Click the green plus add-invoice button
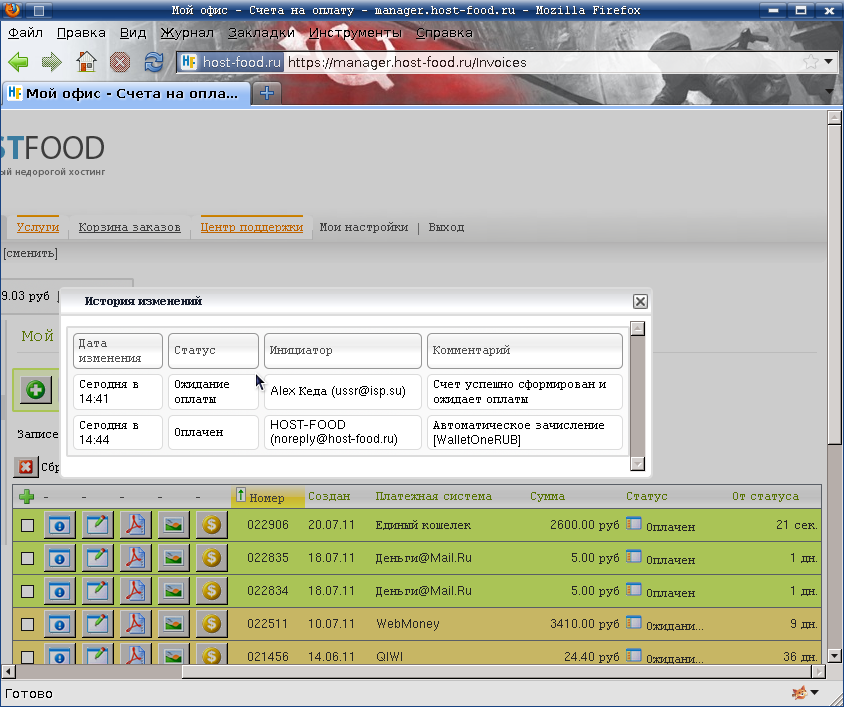This screenshot has width=844, height=707. pos(36,389)
